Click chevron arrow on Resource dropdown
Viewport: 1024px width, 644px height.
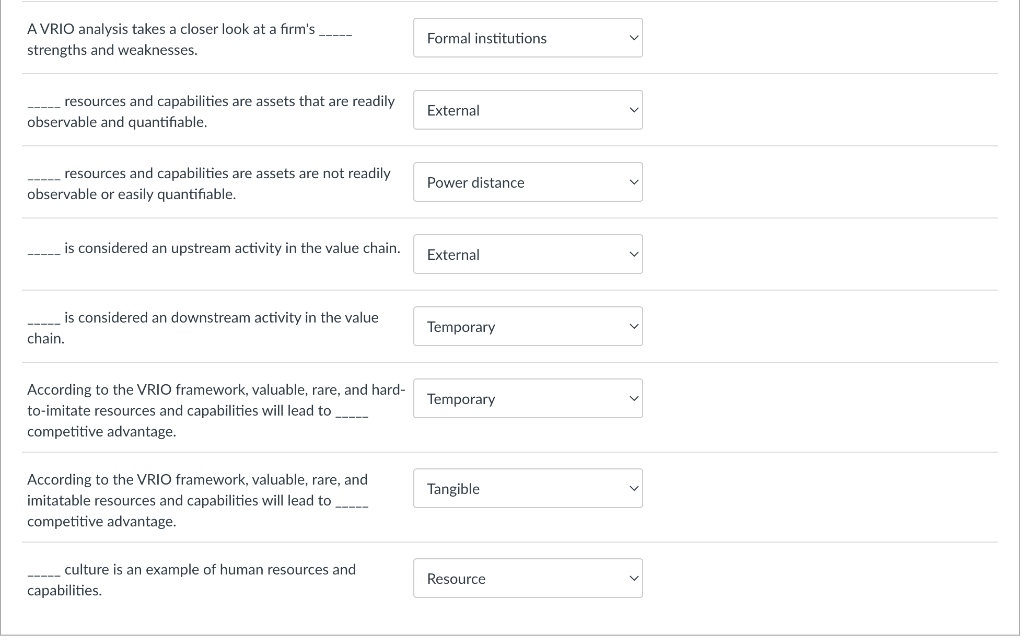pyautogui.click(x=632, y=579)
